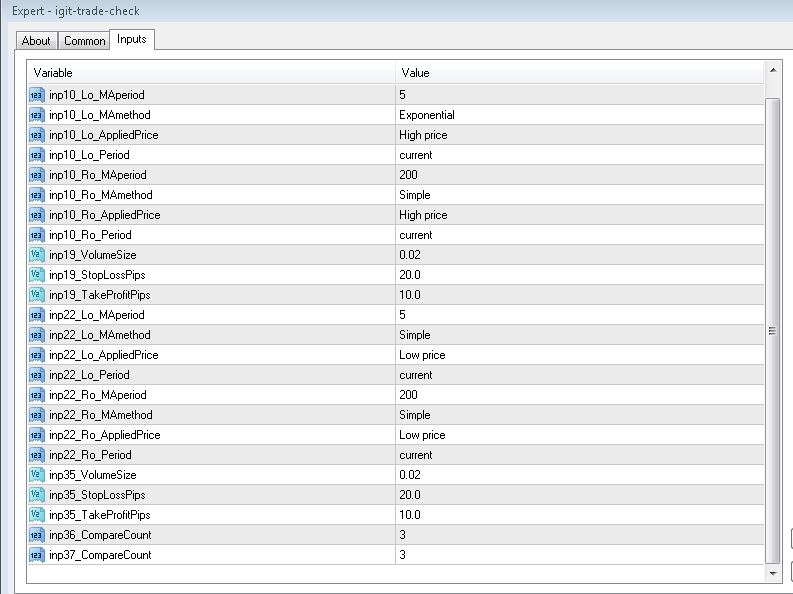
Task: Click the double-type icon beside inp19_TakeProfitPips
Action: click(x=37, y=295)
